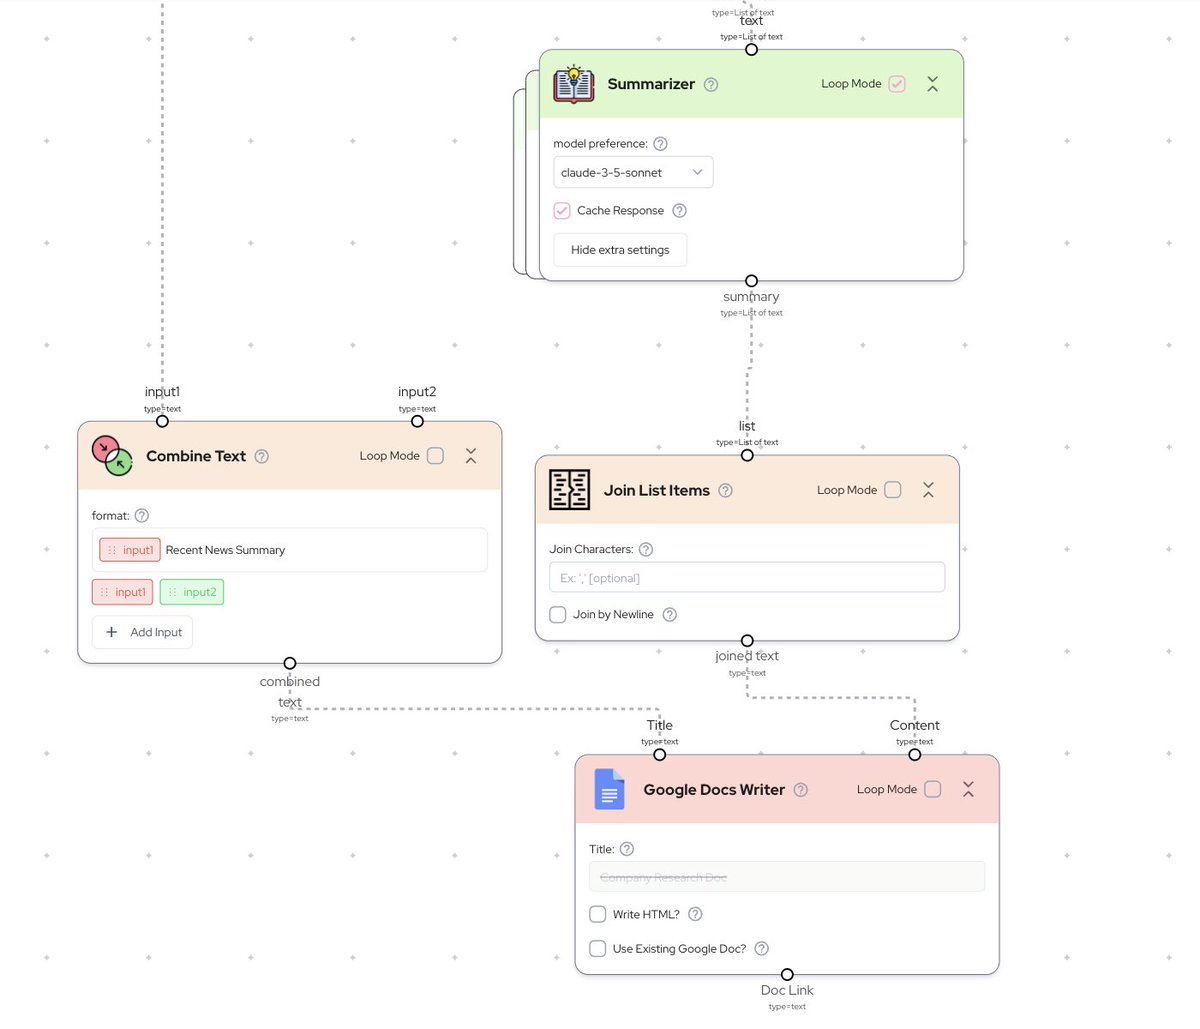Check Use Existing Google Doc? checkbox
This screenshot has width=1200, height=1029.
coord(598,949)
